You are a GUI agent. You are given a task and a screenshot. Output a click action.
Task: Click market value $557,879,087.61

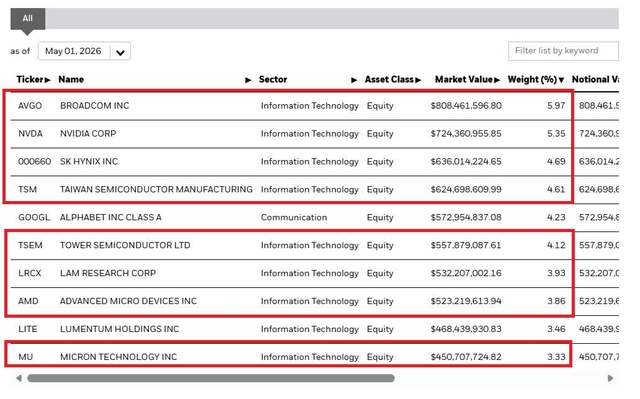tap(466, 245)
